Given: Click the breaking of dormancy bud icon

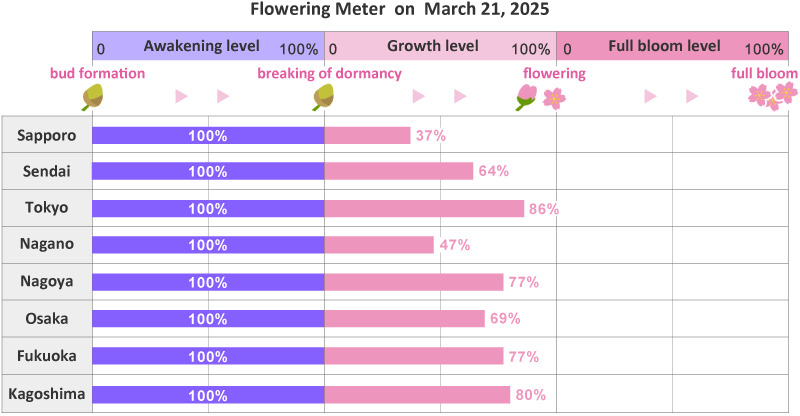Looking at the screenshot, I should 323,97.
